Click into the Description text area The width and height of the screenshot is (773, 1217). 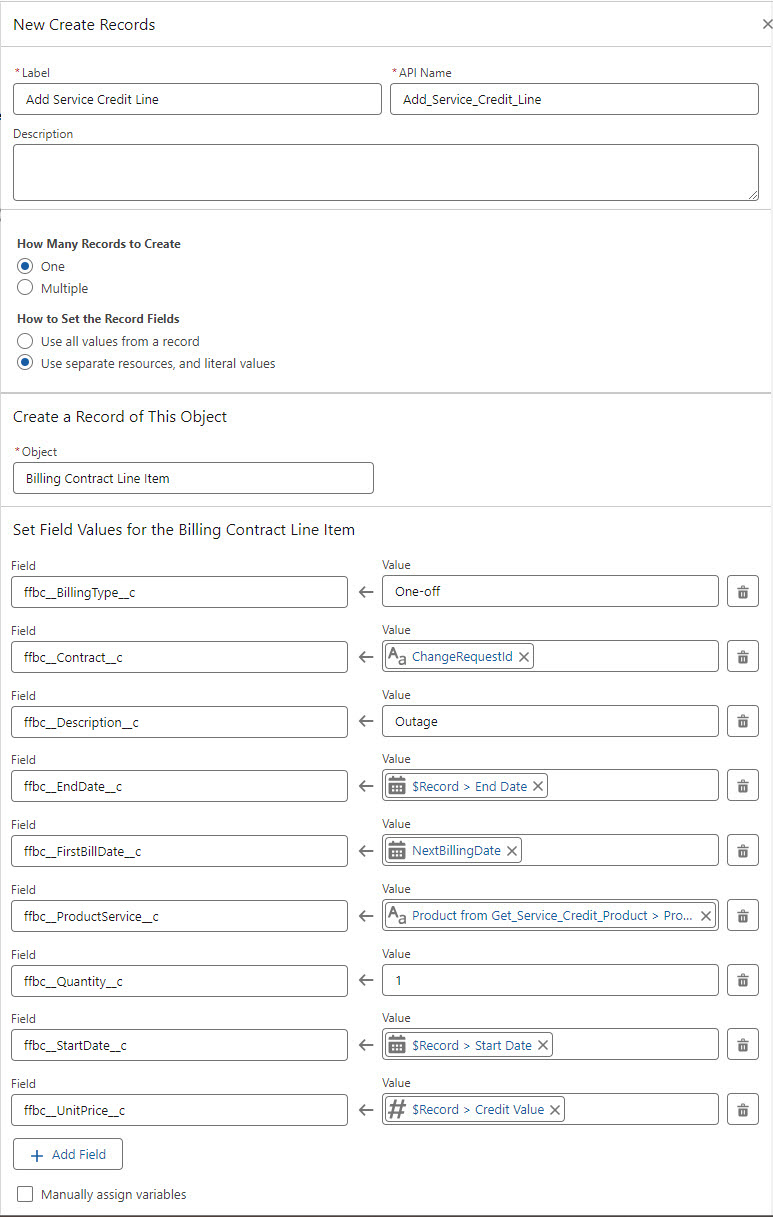click(x=385, y=172)
